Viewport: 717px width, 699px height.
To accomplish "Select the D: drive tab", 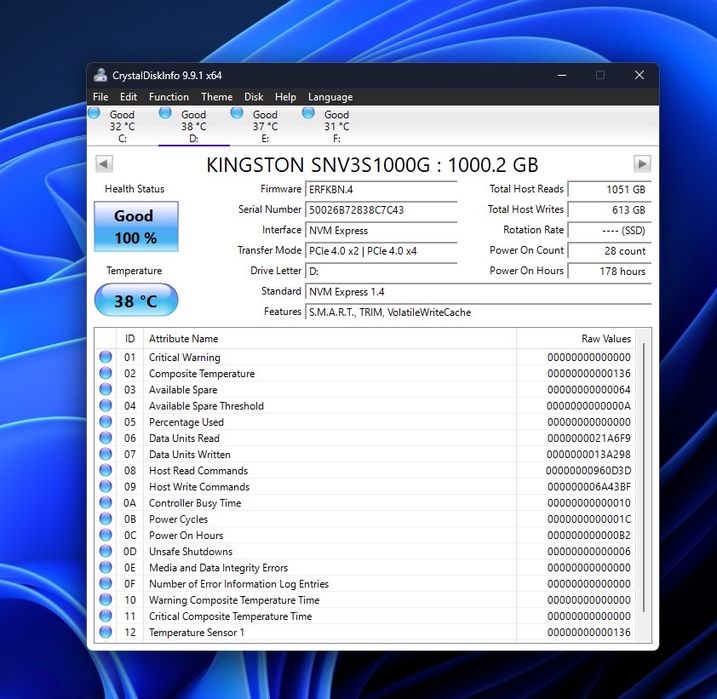I will 194,126.
